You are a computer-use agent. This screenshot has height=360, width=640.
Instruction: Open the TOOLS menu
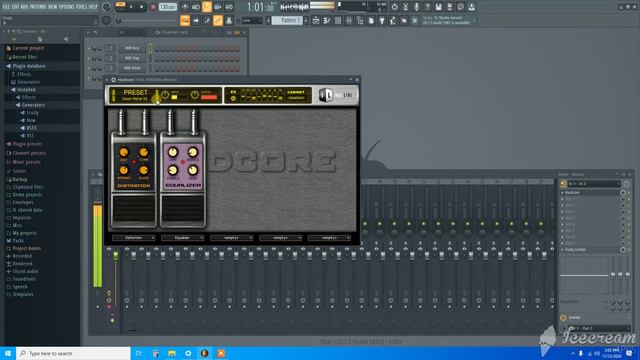point(81,7)
